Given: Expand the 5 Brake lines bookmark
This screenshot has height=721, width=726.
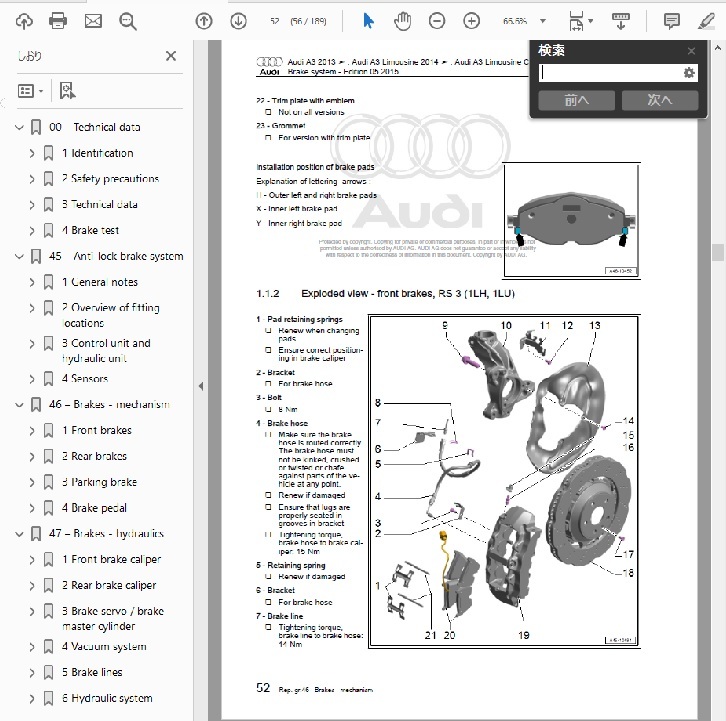Looking at the screenshot, I should coord(32,672).
